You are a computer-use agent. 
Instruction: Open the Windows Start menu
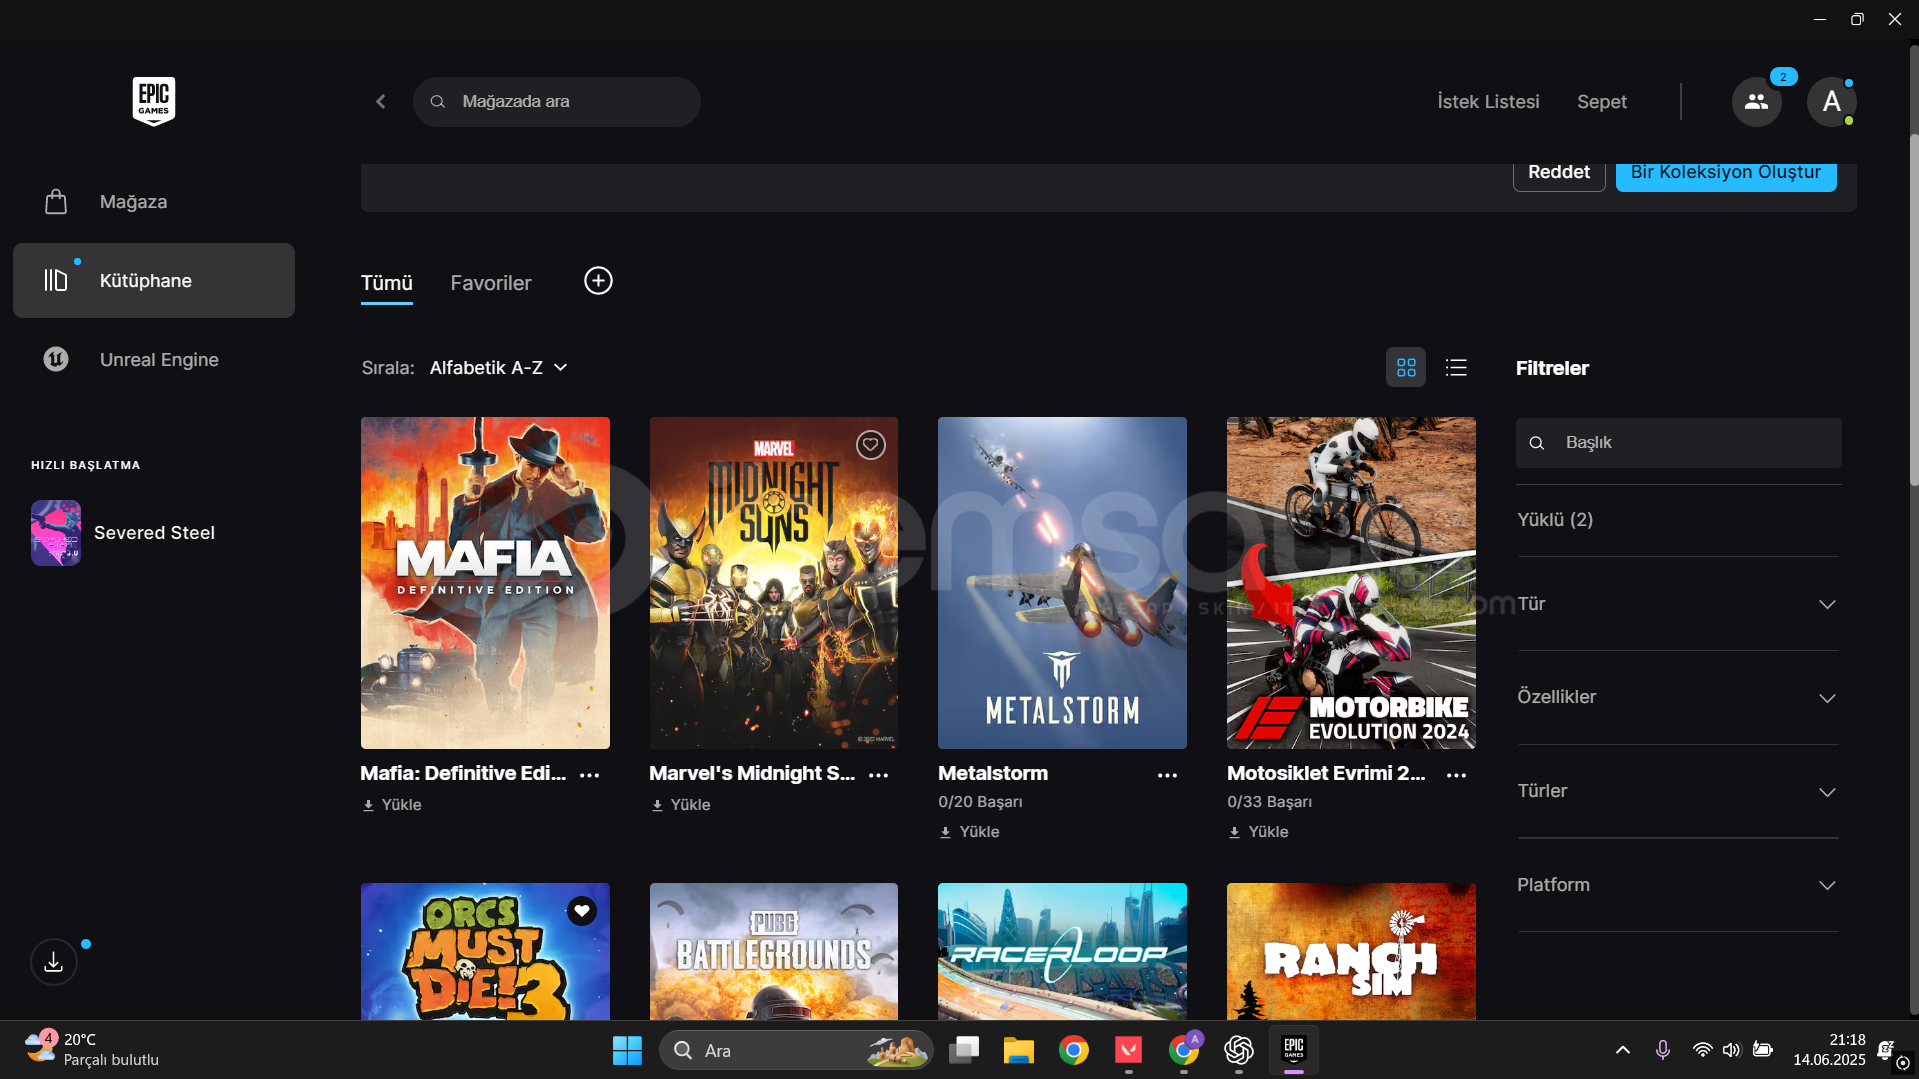pyautogui.click(x=627, y=1050)
